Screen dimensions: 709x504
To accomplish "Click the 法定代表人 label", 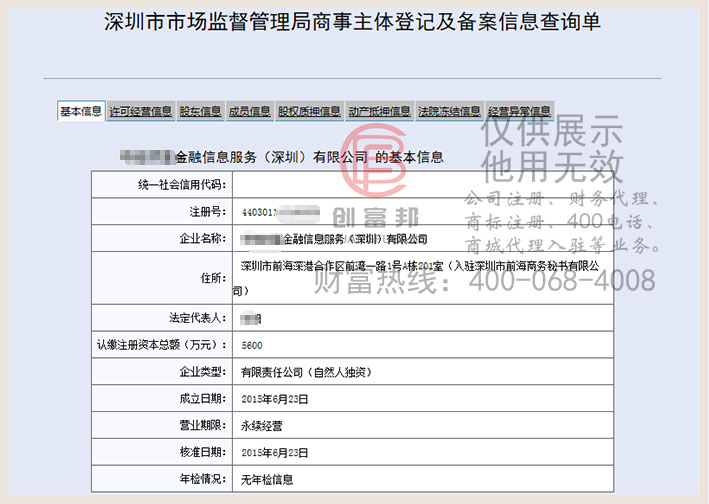I will [x=198, y=318].
